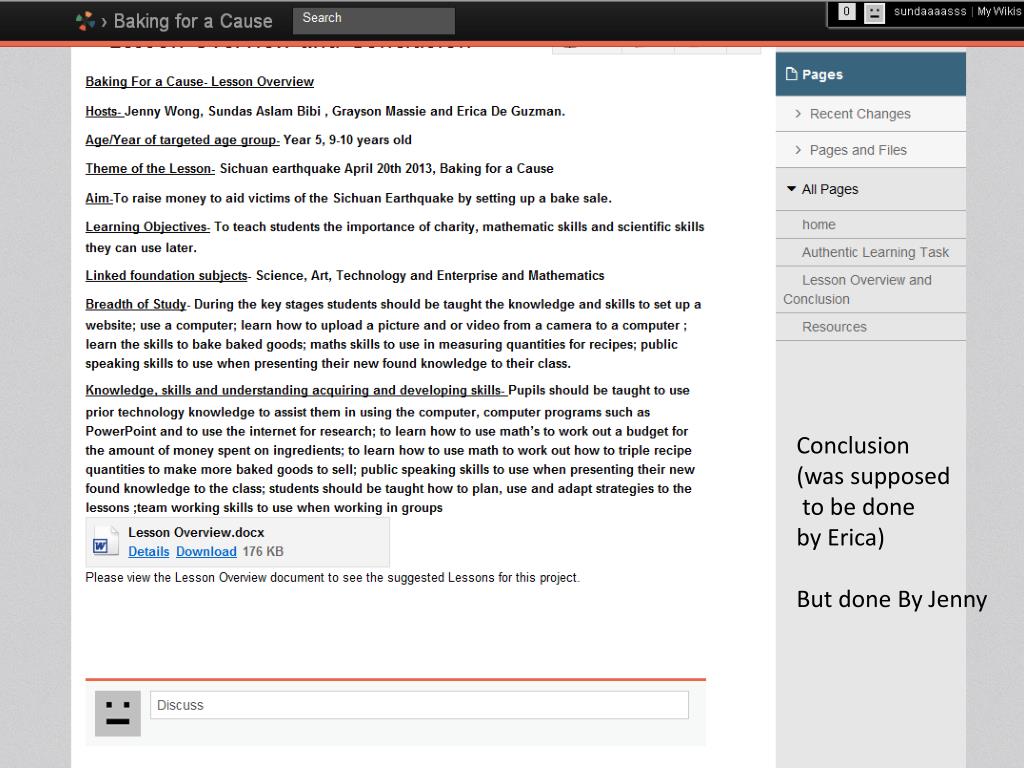Click the Pages panel header
The image size is (1024, 768).
point(870,74)
